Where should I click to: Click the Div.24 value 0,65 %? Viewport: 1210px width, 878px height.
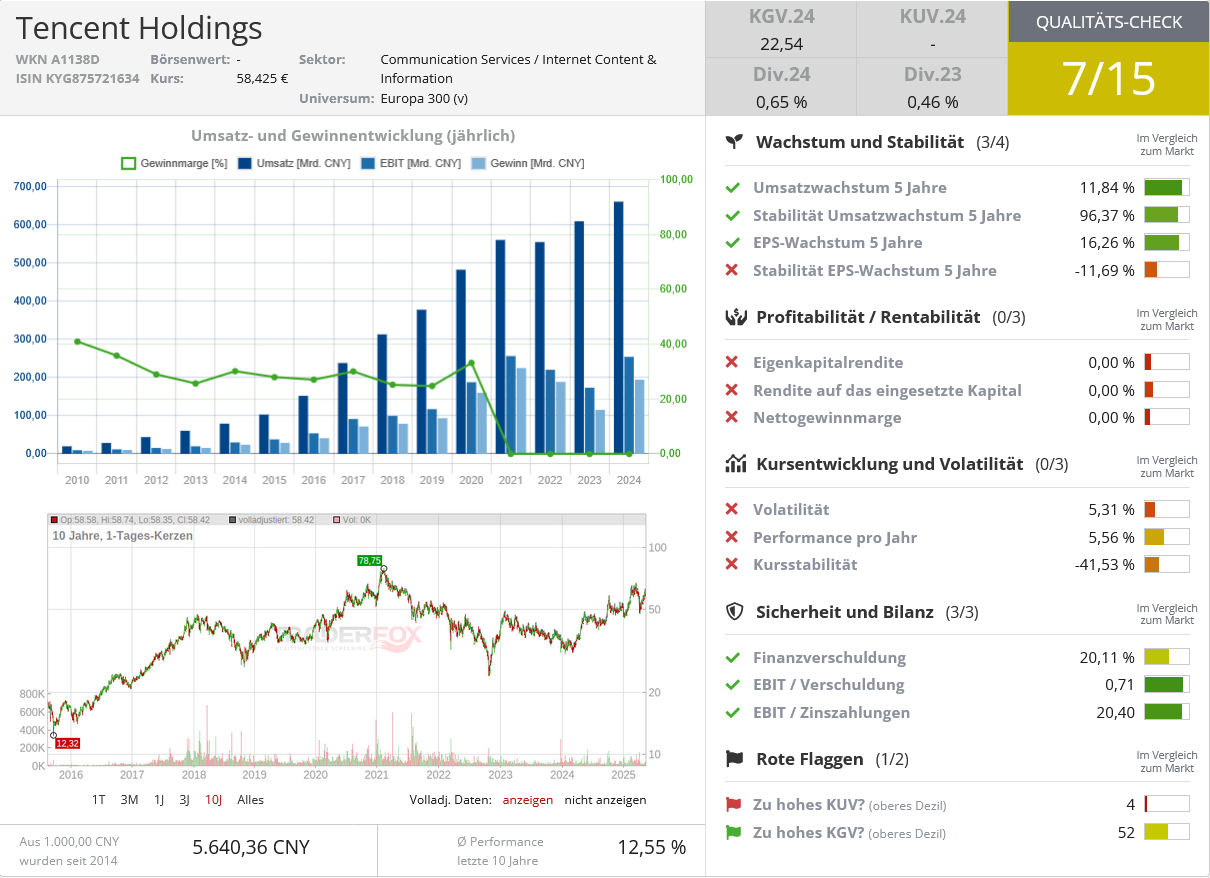pyautogui.click(x=781, y=102)
